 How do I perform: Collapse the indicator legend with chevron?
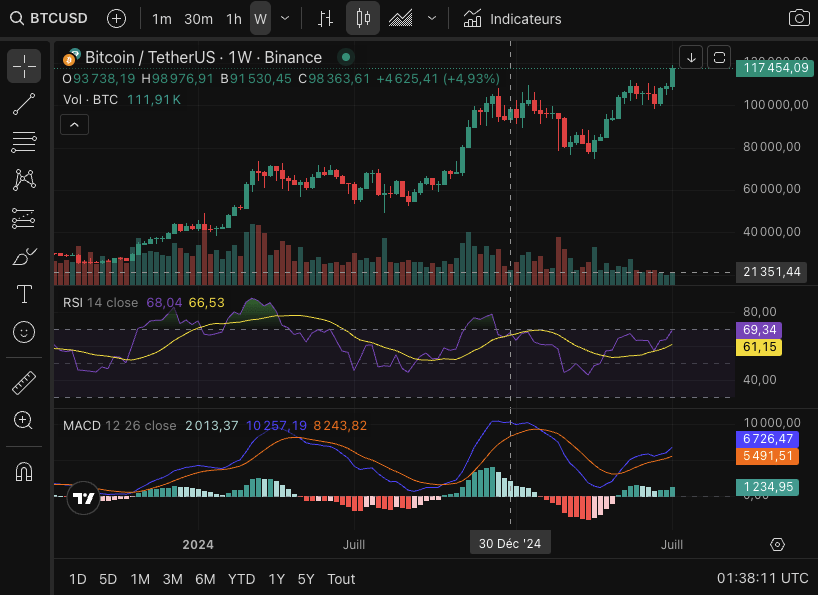coord(75,125)
